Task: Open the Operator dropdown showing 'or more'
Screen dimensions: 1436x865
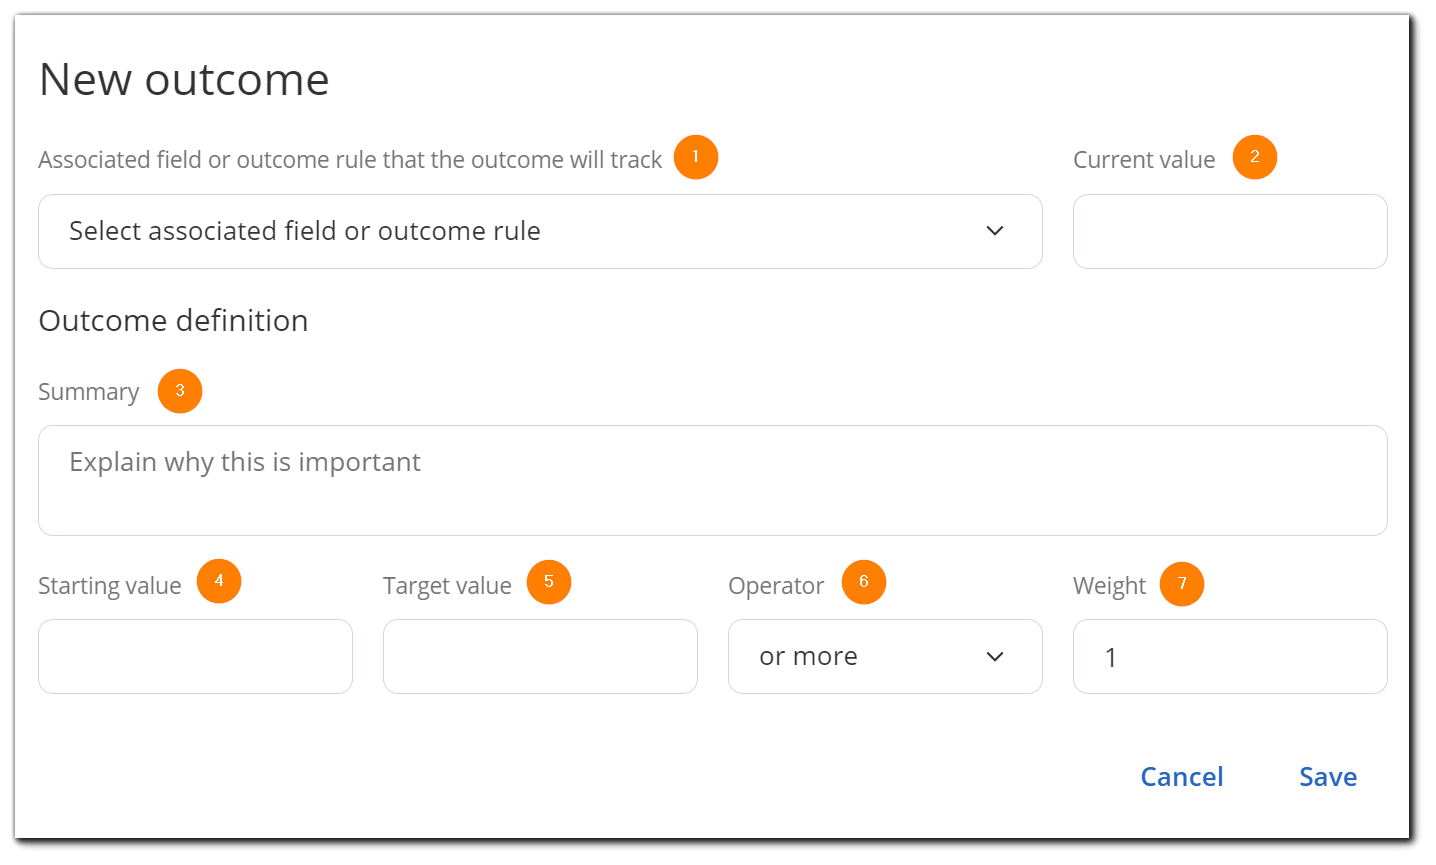Action: (x=885, y=656)
